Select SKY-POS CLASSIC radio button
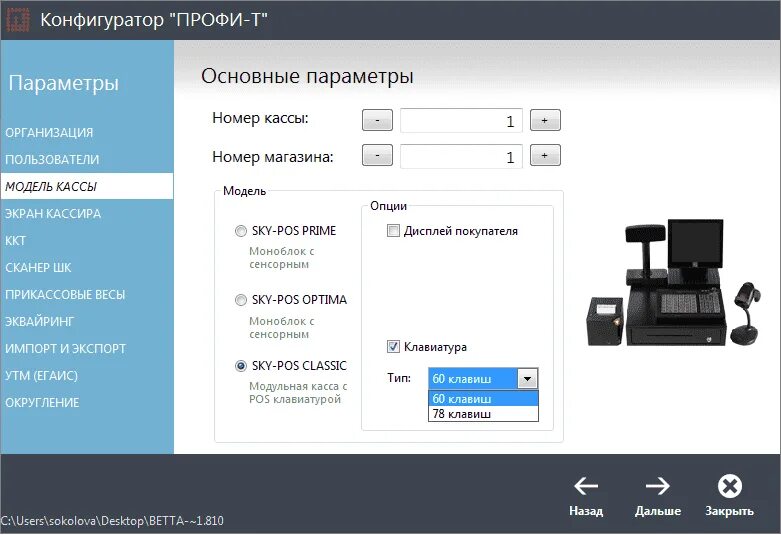 [241, 366]
